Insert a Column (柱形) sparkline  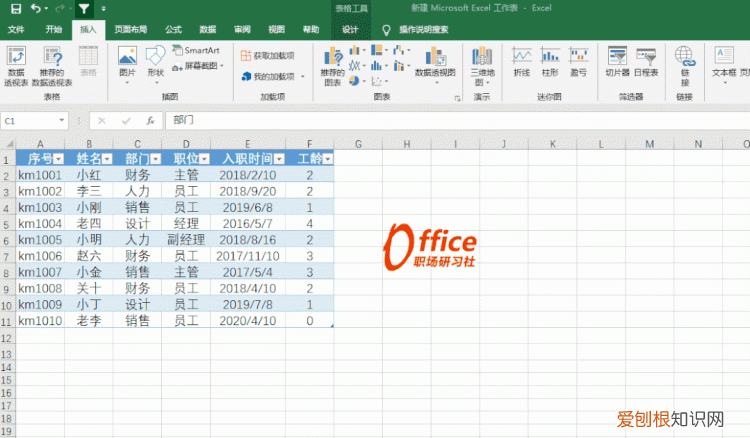(551, 62)
